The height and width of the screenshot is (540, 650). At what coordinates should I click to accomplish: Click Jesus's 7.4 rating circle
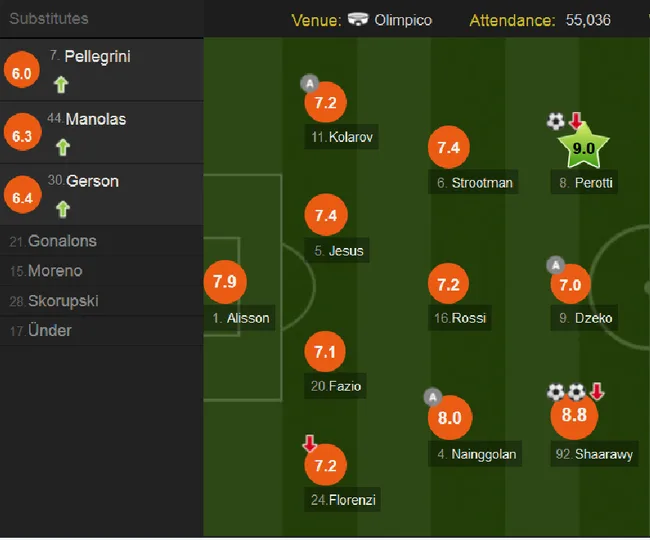tap(326, 215)
